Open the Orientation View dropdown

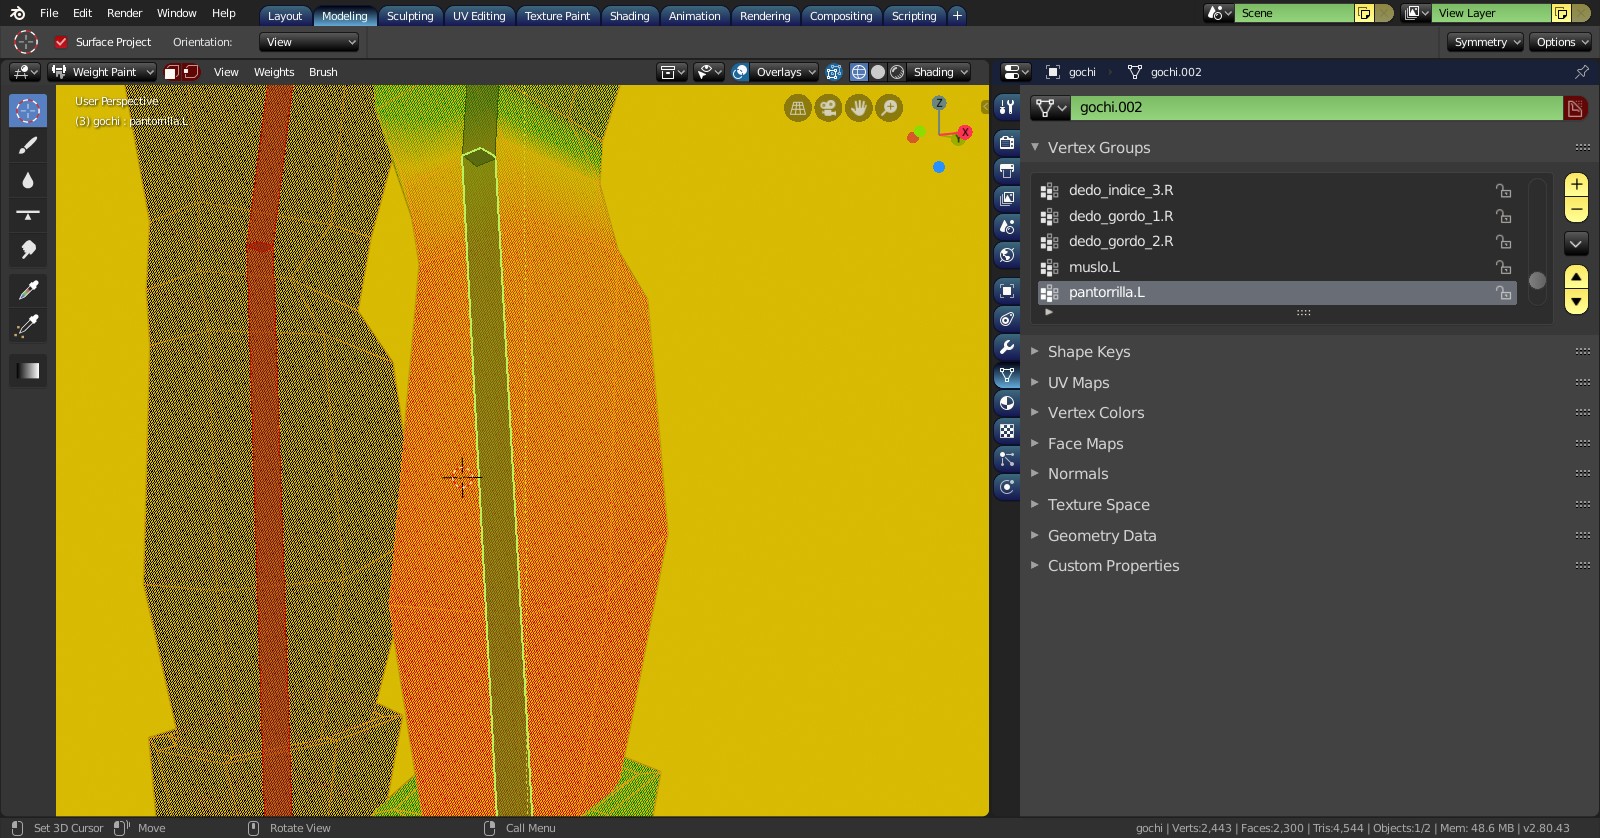coord(309,42)
